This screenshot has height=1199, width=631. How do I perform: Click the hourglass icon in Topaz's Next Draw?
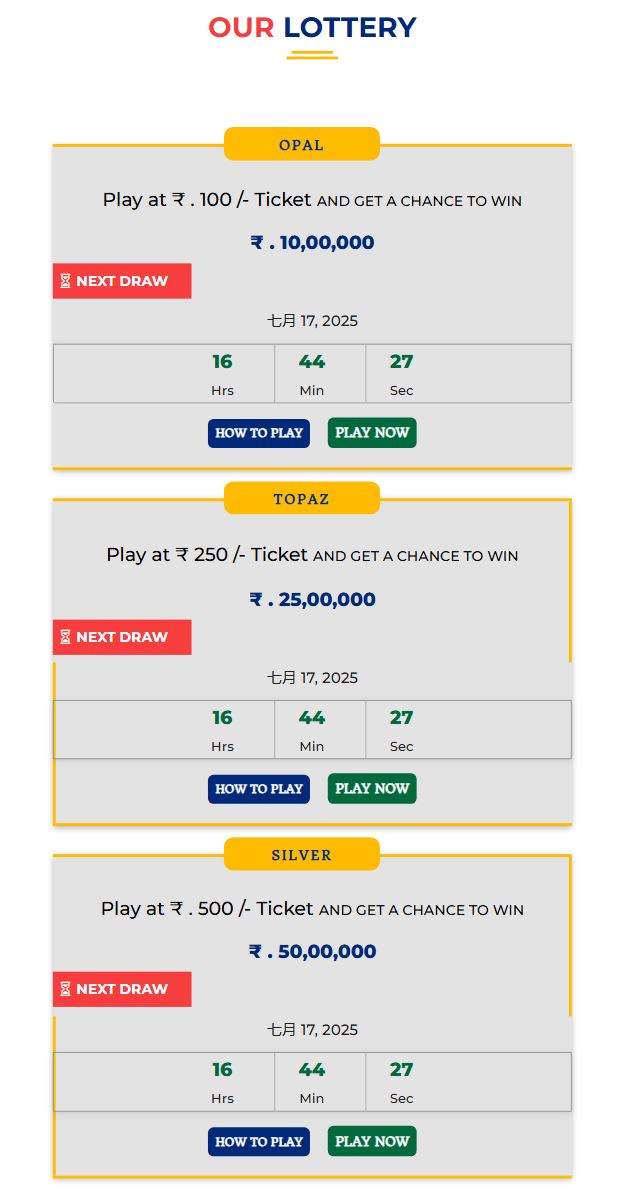[x=65, y=637]
